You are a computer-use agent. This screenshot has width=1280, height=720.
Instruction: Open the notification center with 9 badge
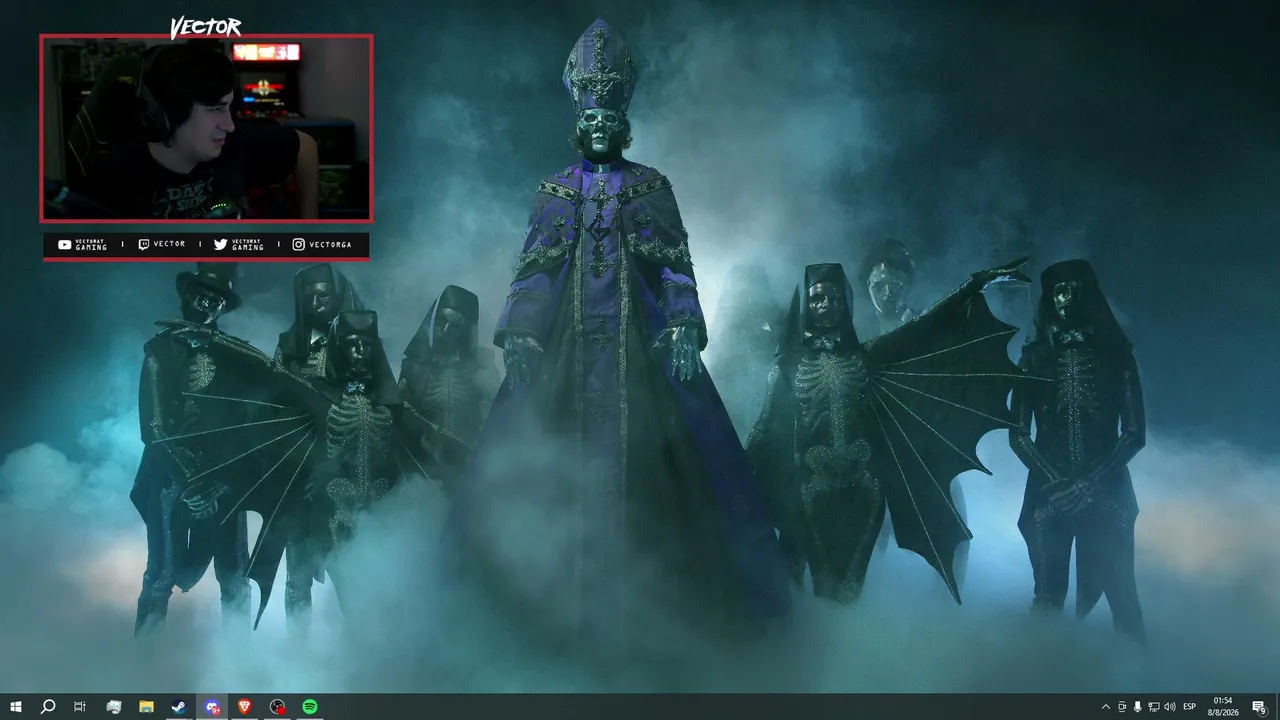(x=1259, y=707)
